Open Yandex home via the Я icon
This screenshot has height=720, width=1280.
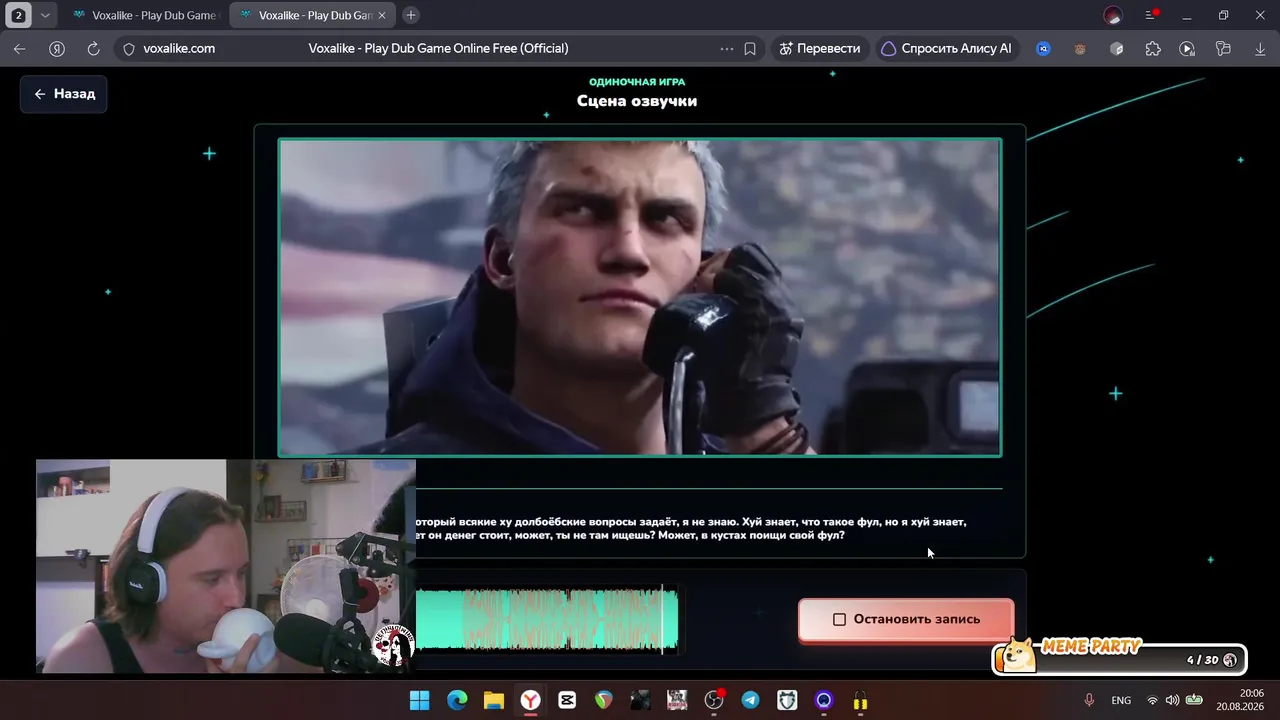tap(57, 48)
